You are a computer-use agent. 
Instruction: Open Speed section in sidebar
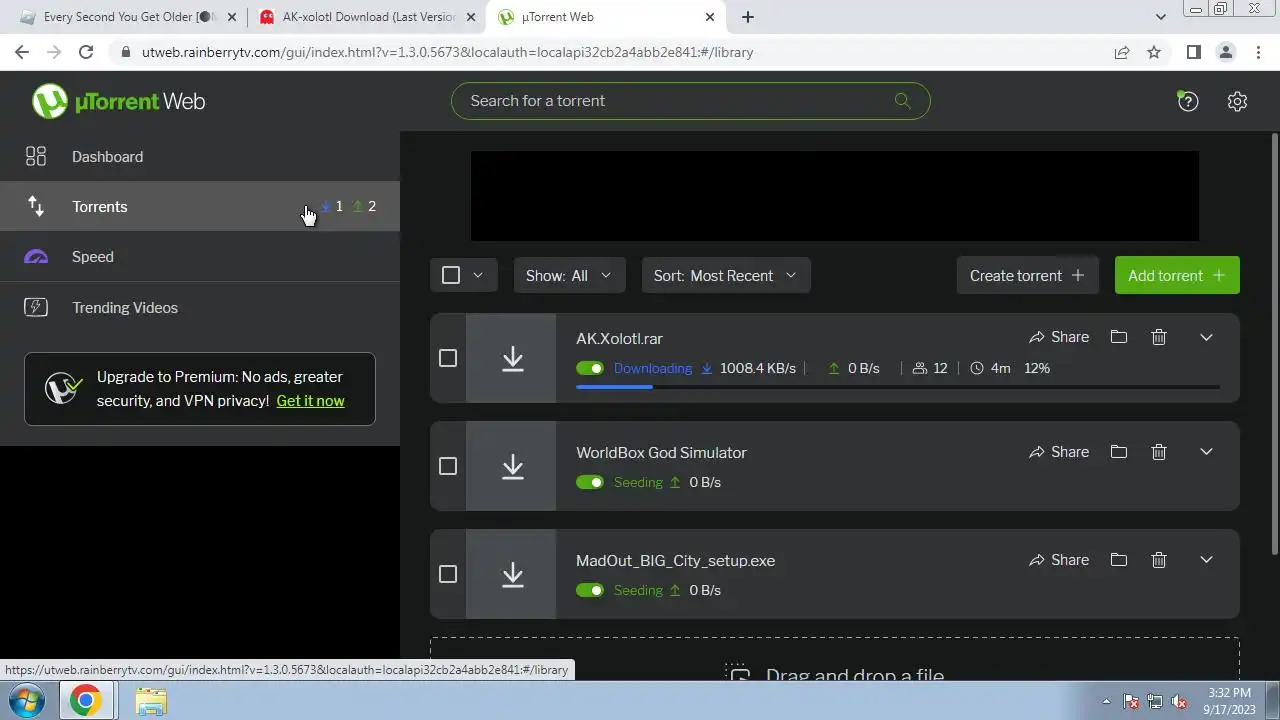click(x=200, y=257)
